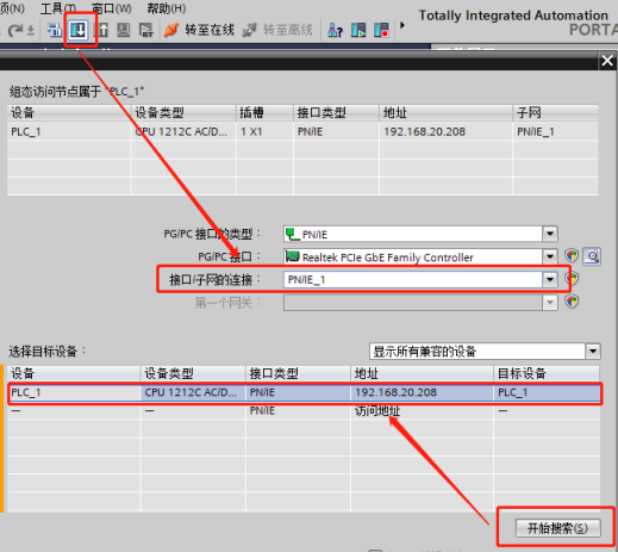Viewport: 618px width, 552px height.
Task: Click the Realtek network card icon
Action: pyautogui.click(x=292, y=256)
